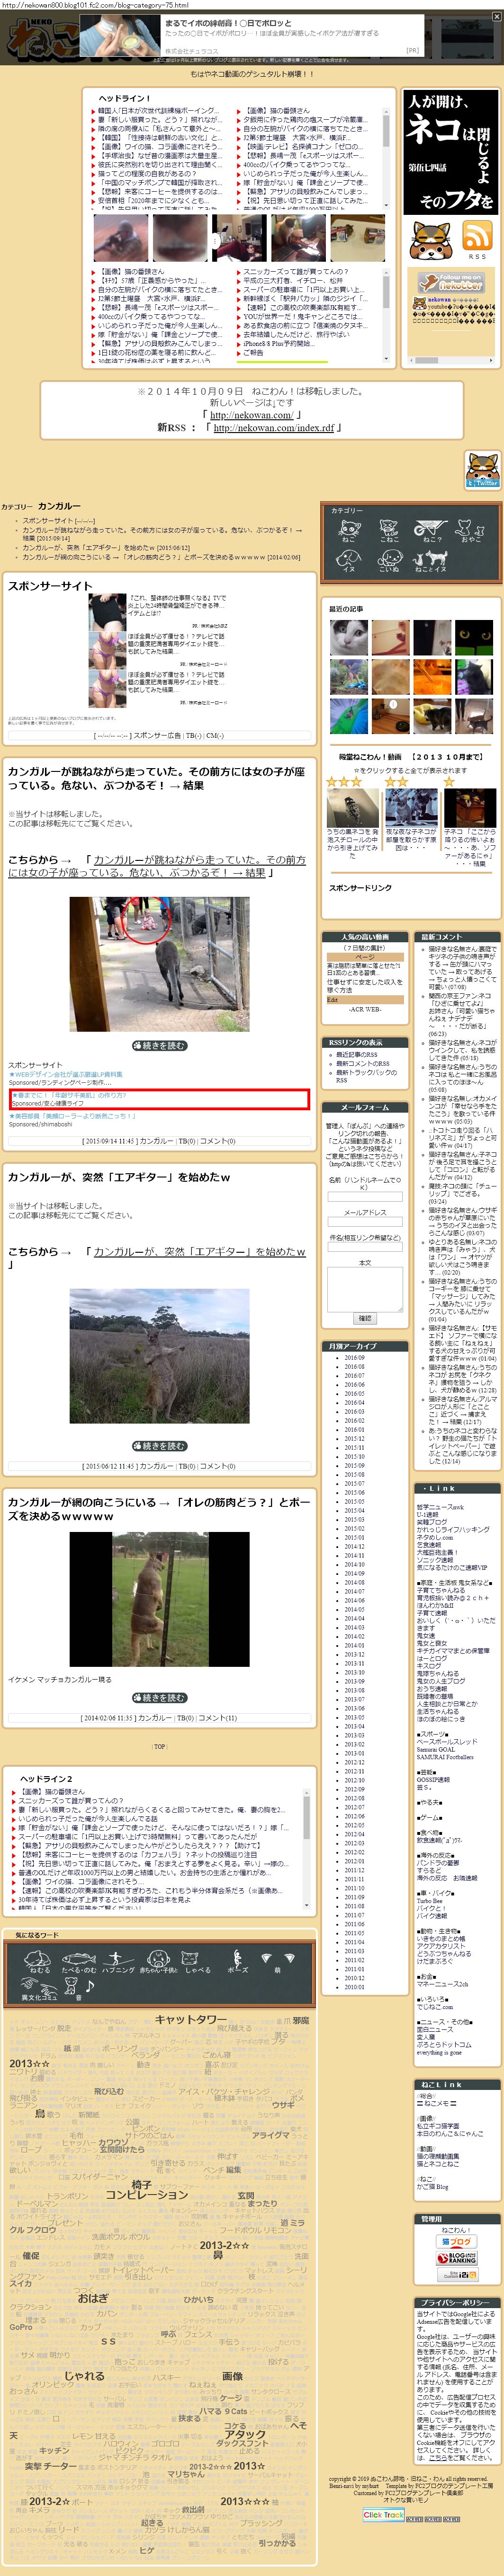Open the ハプニング keyword icon
Image resolution: width=504 pixels, height=2576 pixels.
(x=118, y=1961)
